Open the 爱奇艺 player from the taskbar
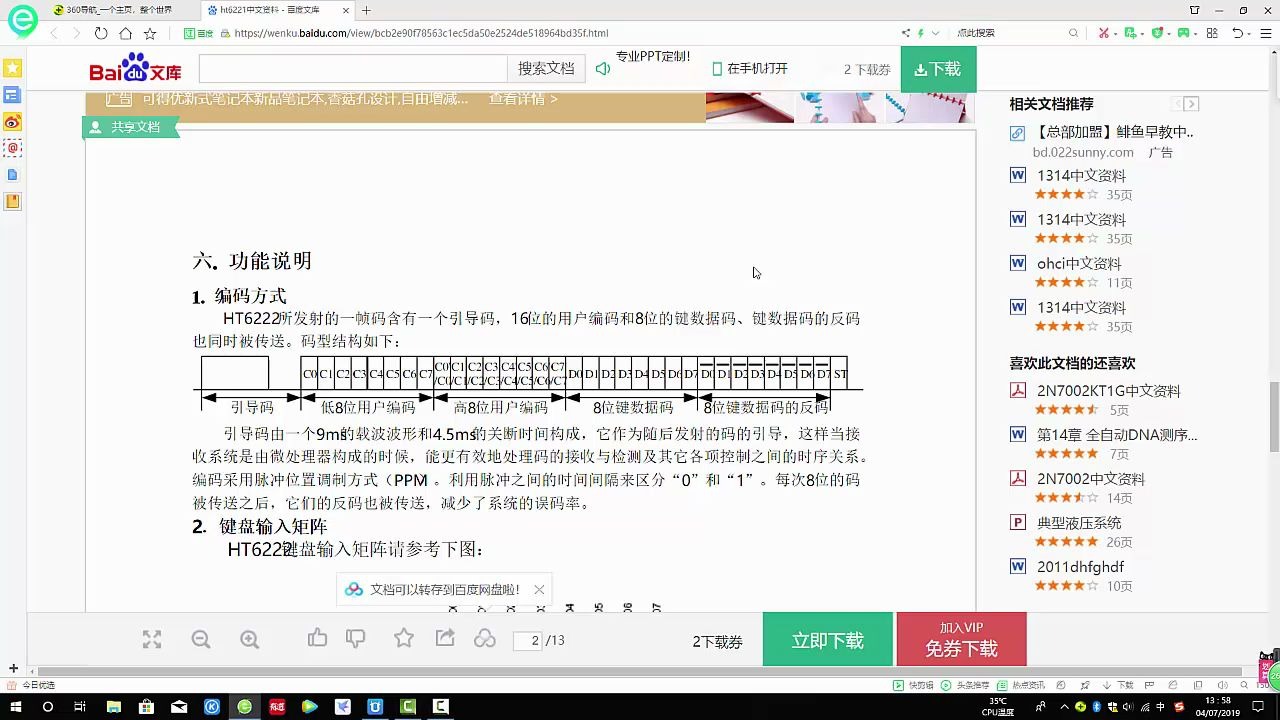The image size is (1280, 720). (309, 708)
